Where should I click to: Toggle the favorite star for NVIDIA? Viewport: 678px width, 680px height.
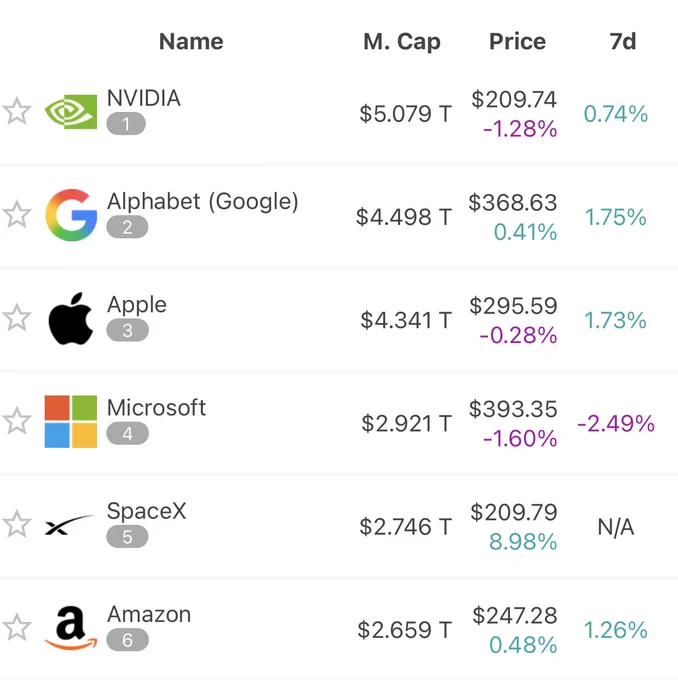click(17, 111)
